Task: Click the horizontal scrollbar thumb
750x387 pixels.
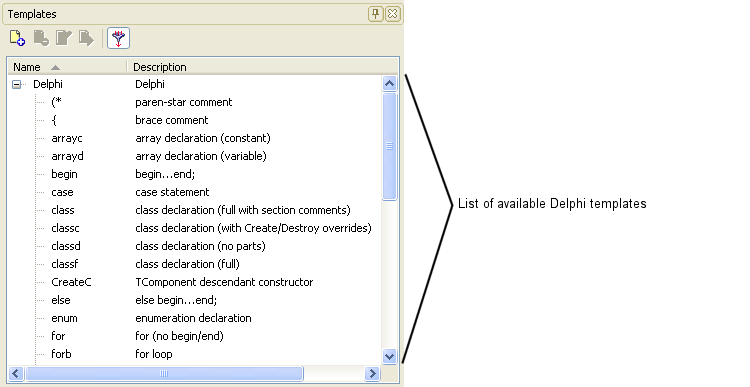Action: (x=164, y=373)
